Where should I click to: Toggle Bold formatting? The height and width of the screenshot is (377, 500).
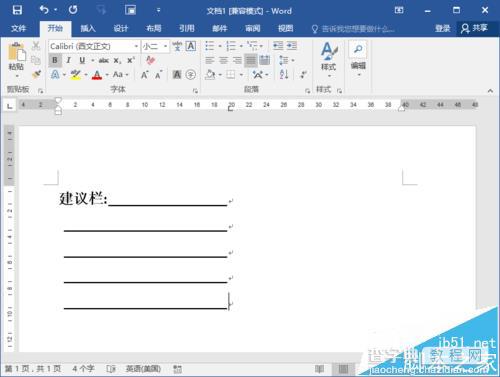pyautogui.click(x=55, y=60)
